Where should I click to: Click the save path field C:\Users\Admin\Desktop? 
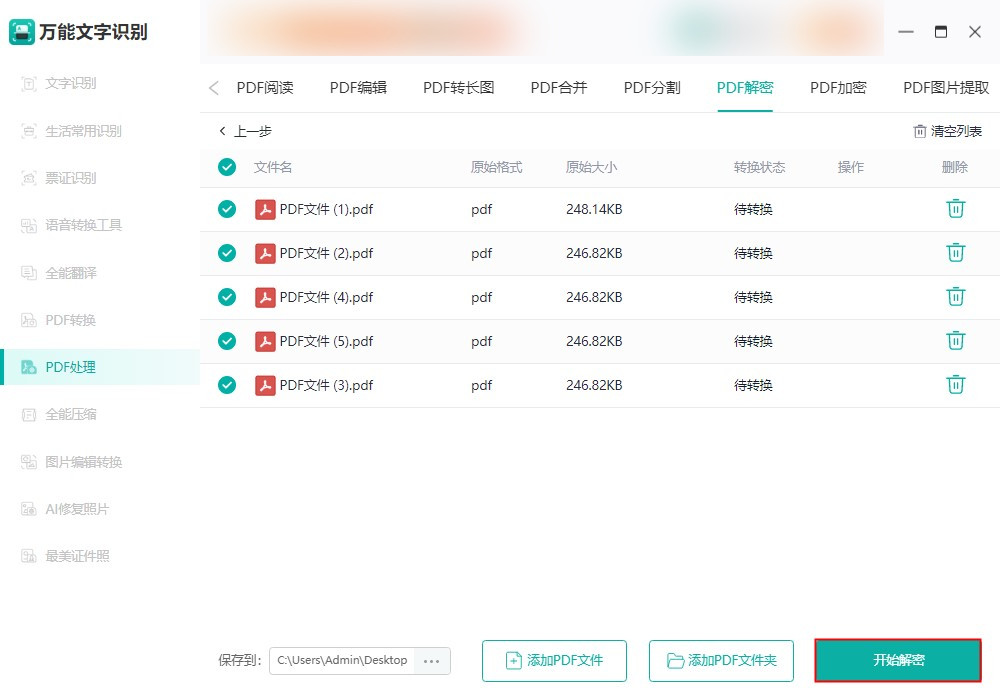click(x=342, y=661)
